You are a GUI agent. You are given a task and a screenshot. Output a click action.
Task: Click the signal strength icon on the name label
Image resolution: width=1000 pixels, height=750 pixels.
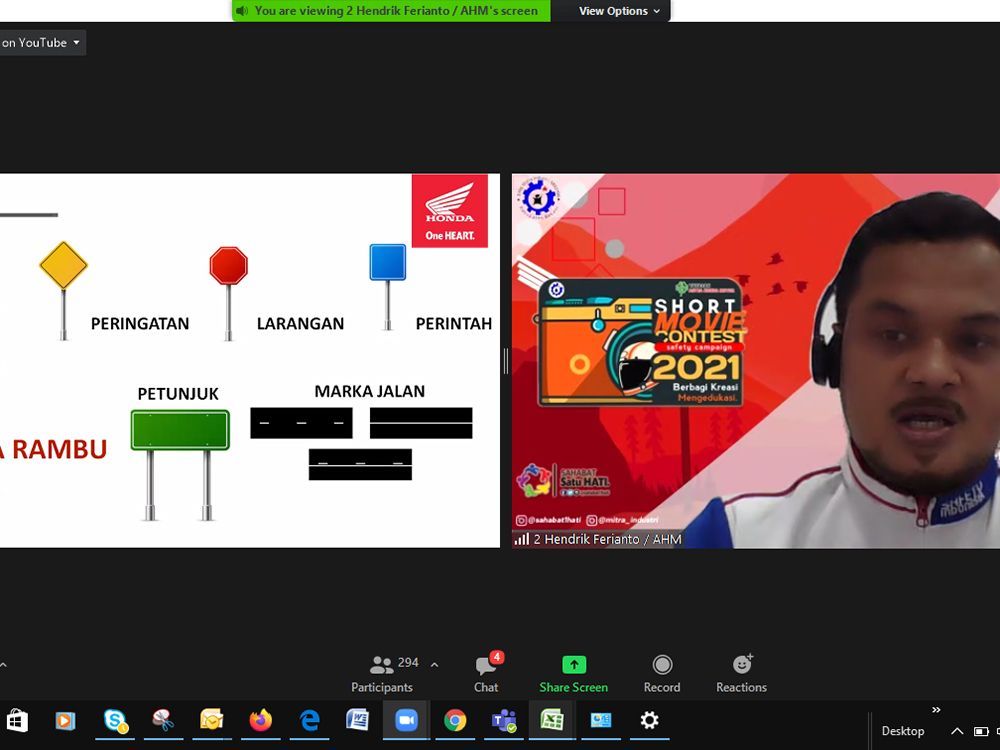pos(522,540)
